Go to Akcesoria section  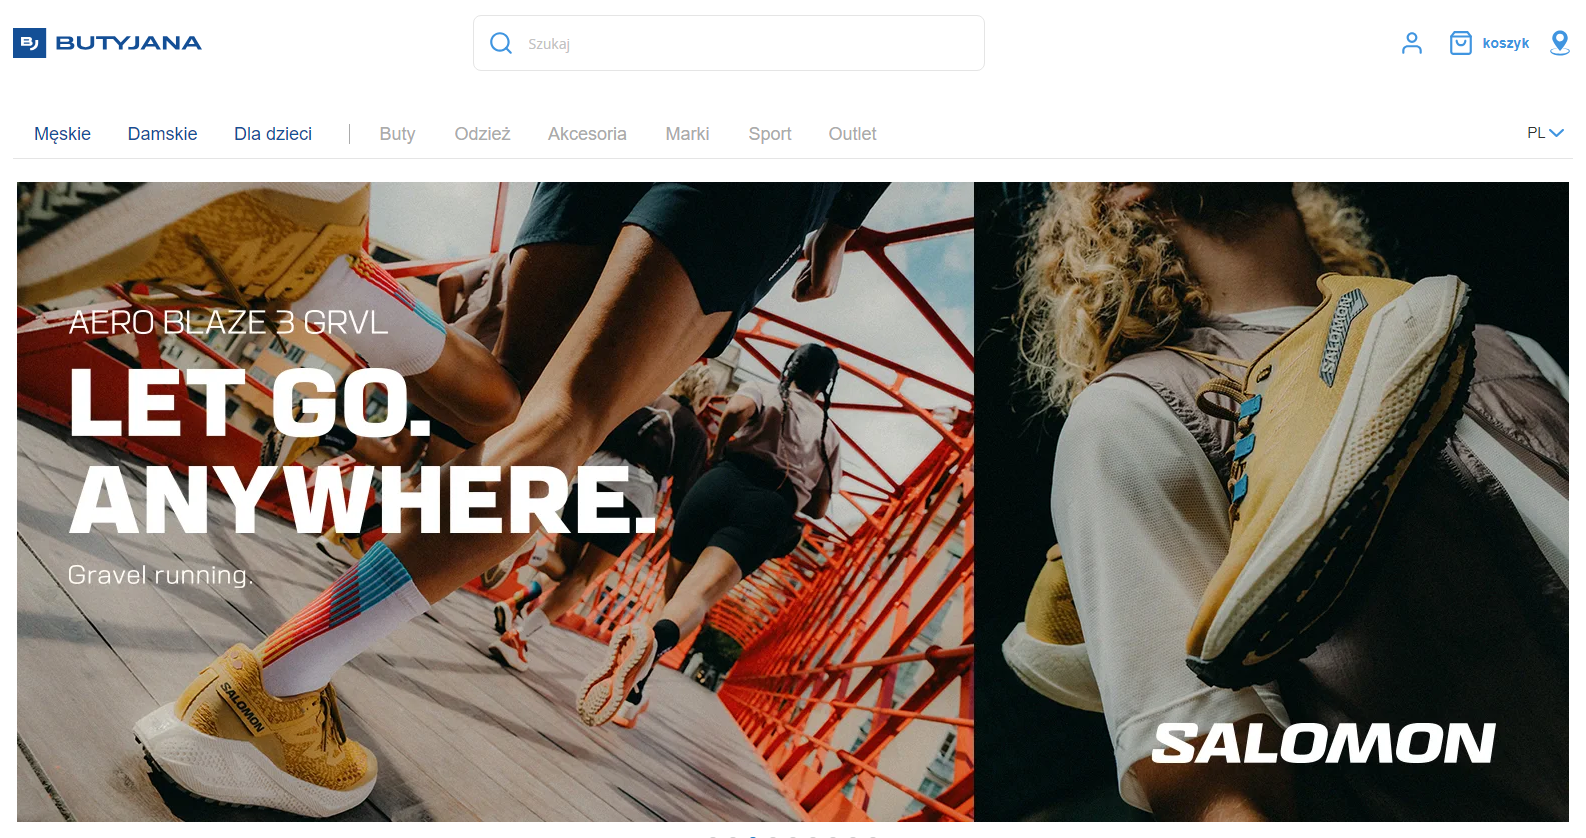click(x=587, y=134)
